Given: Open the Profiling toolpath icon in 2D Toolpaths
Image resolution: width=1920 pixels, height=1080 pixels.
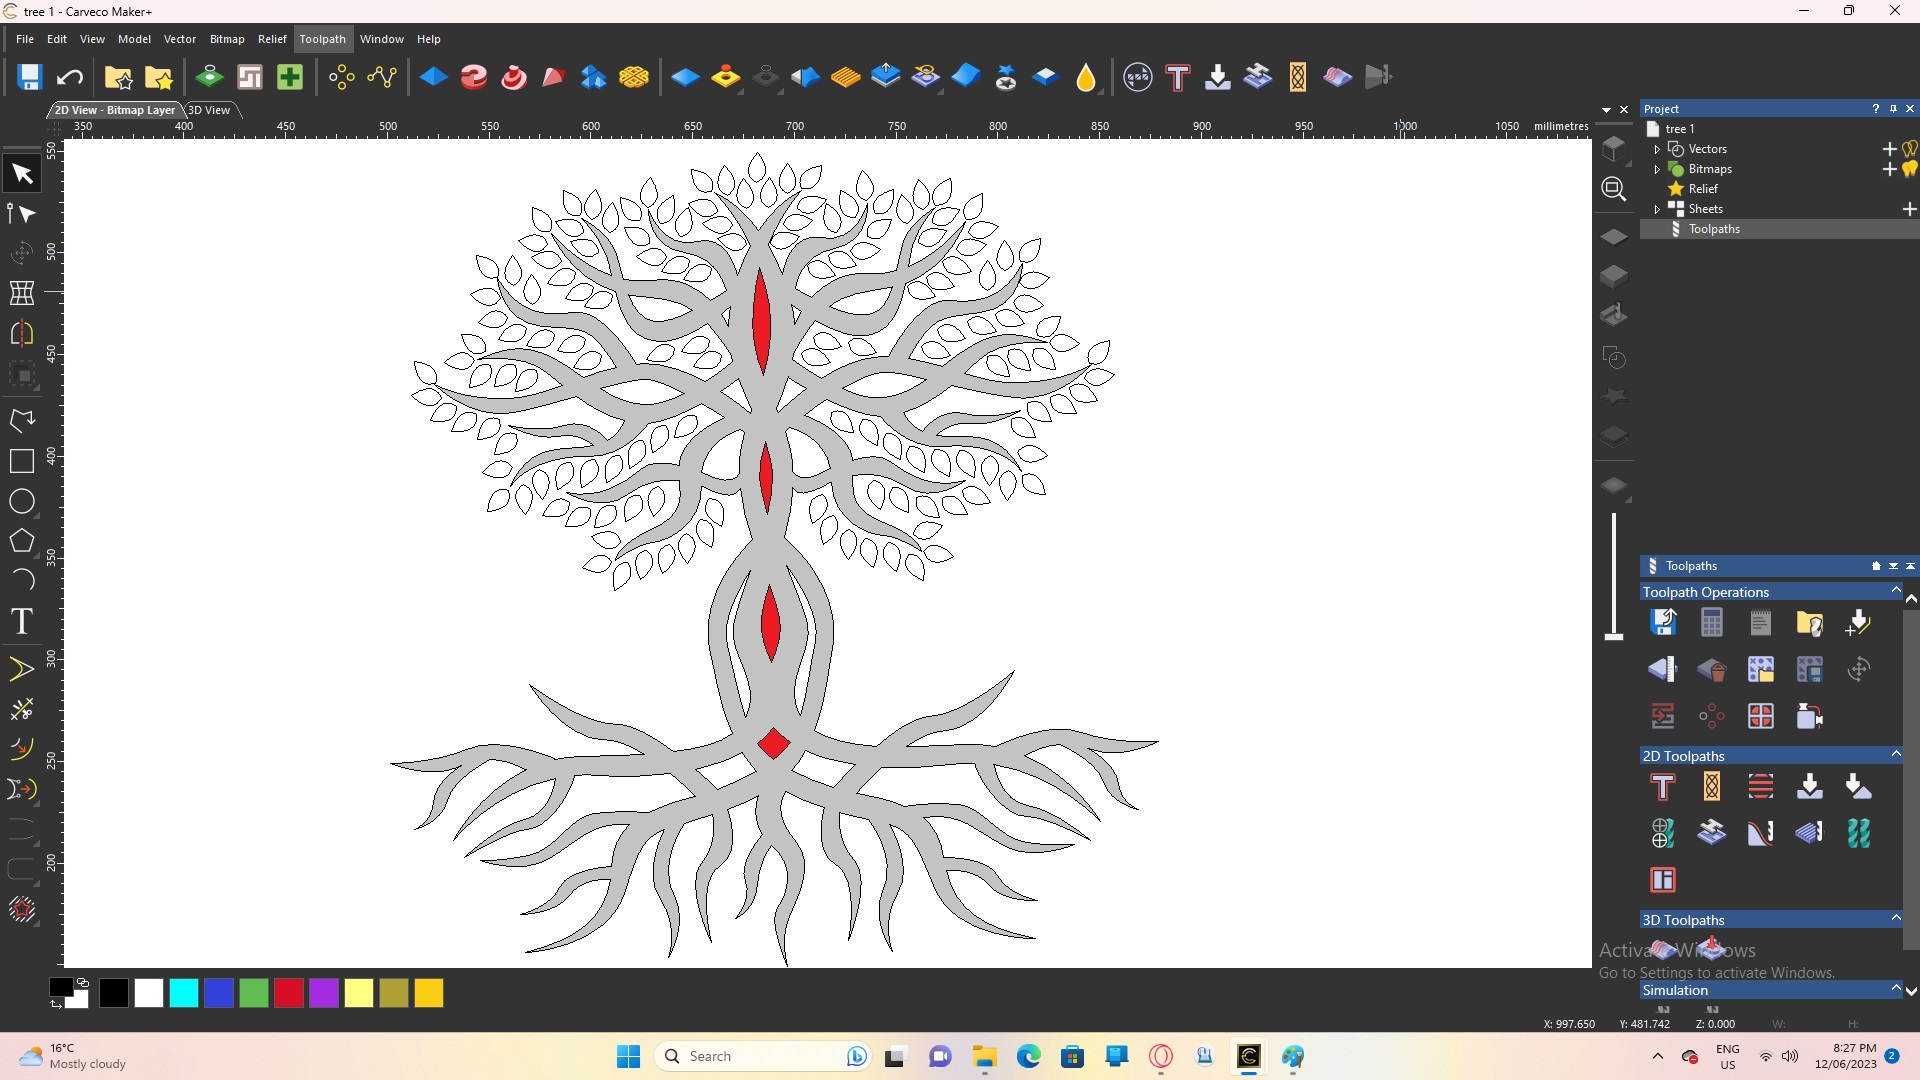Looking at the screenshot, I should click(x=1663, y=787).
